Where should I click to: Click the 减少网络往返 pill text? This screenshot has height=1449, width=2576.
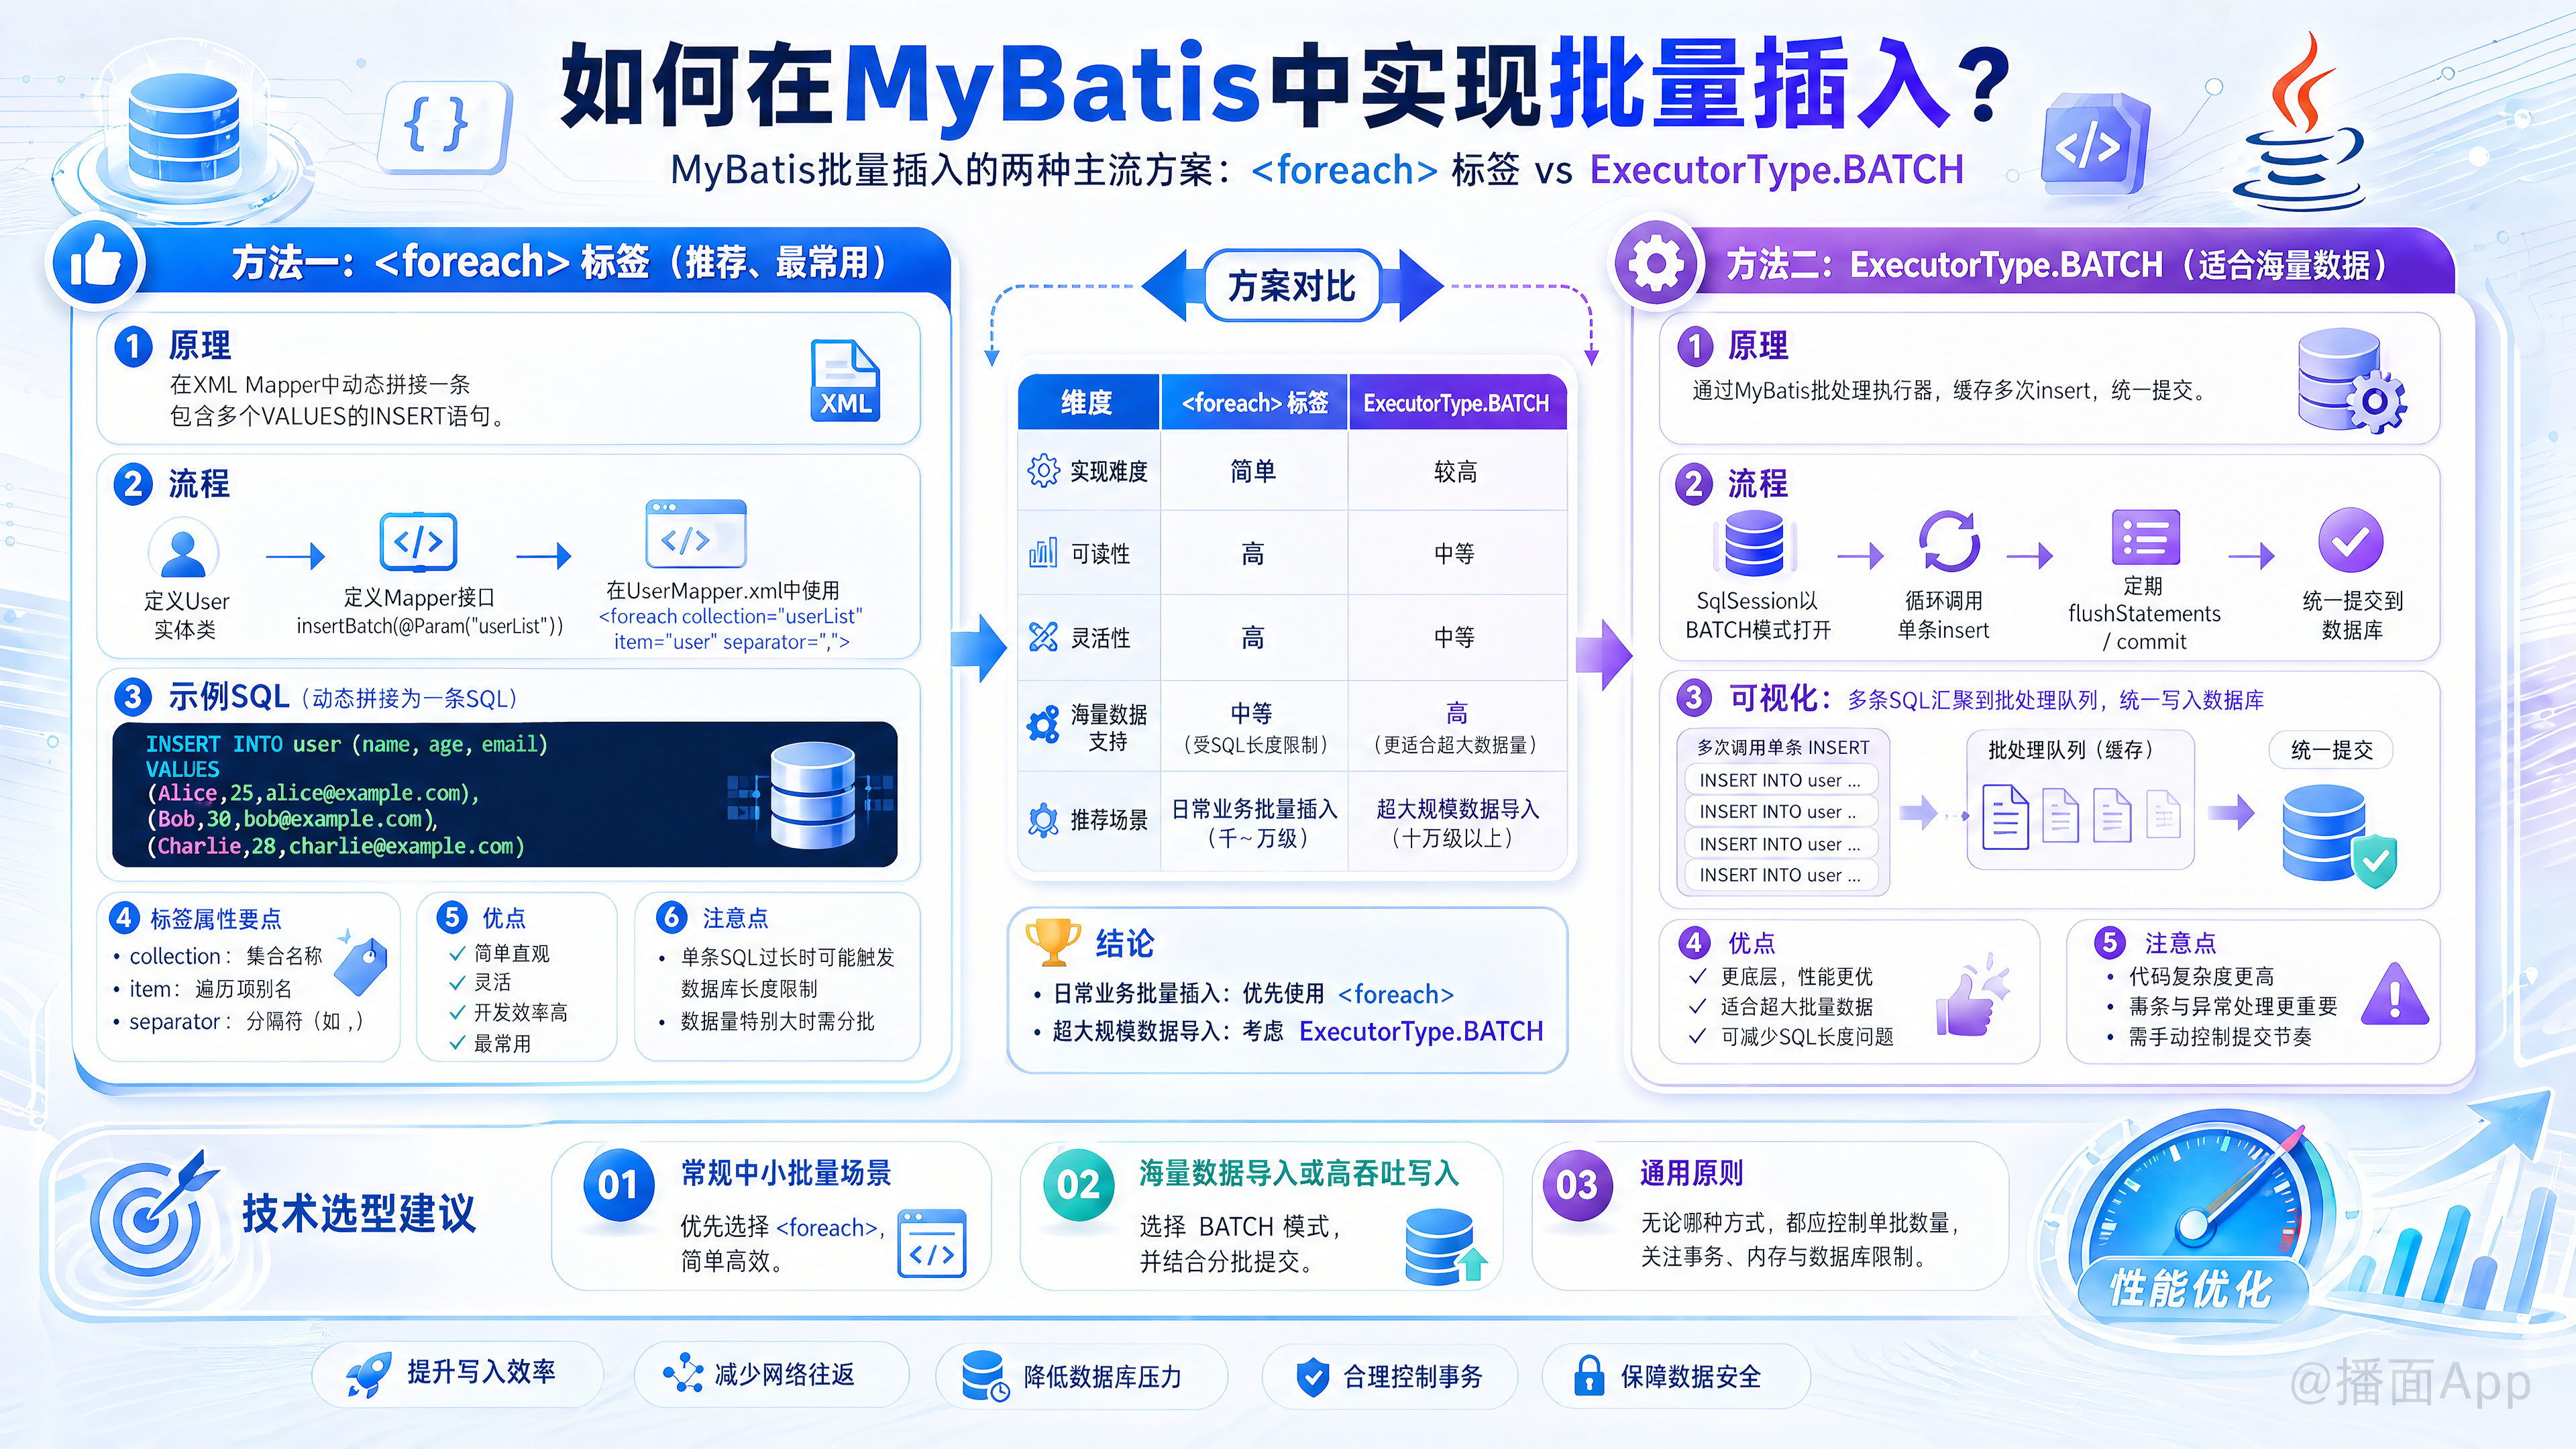[785, 1374]
